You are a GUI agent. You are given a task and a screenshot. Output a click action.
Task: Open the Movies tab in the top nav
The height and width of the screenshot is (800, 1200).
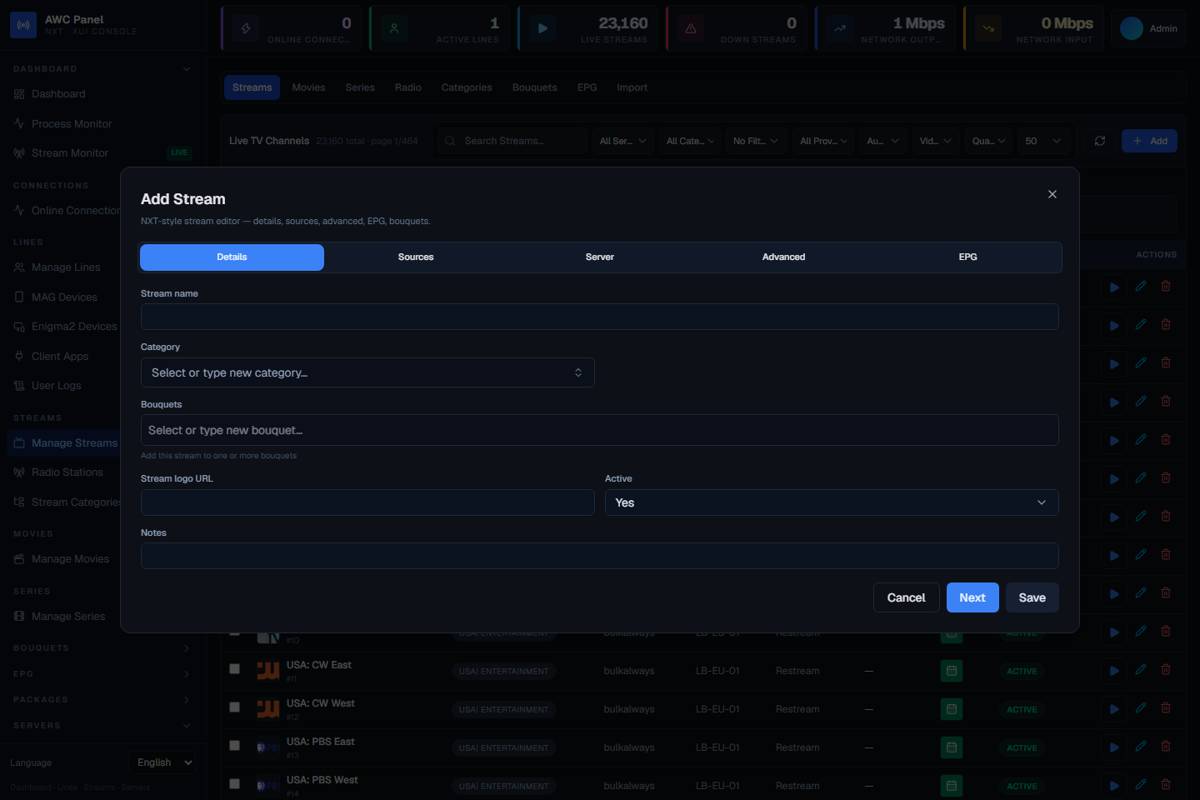(x=308, y=87)
